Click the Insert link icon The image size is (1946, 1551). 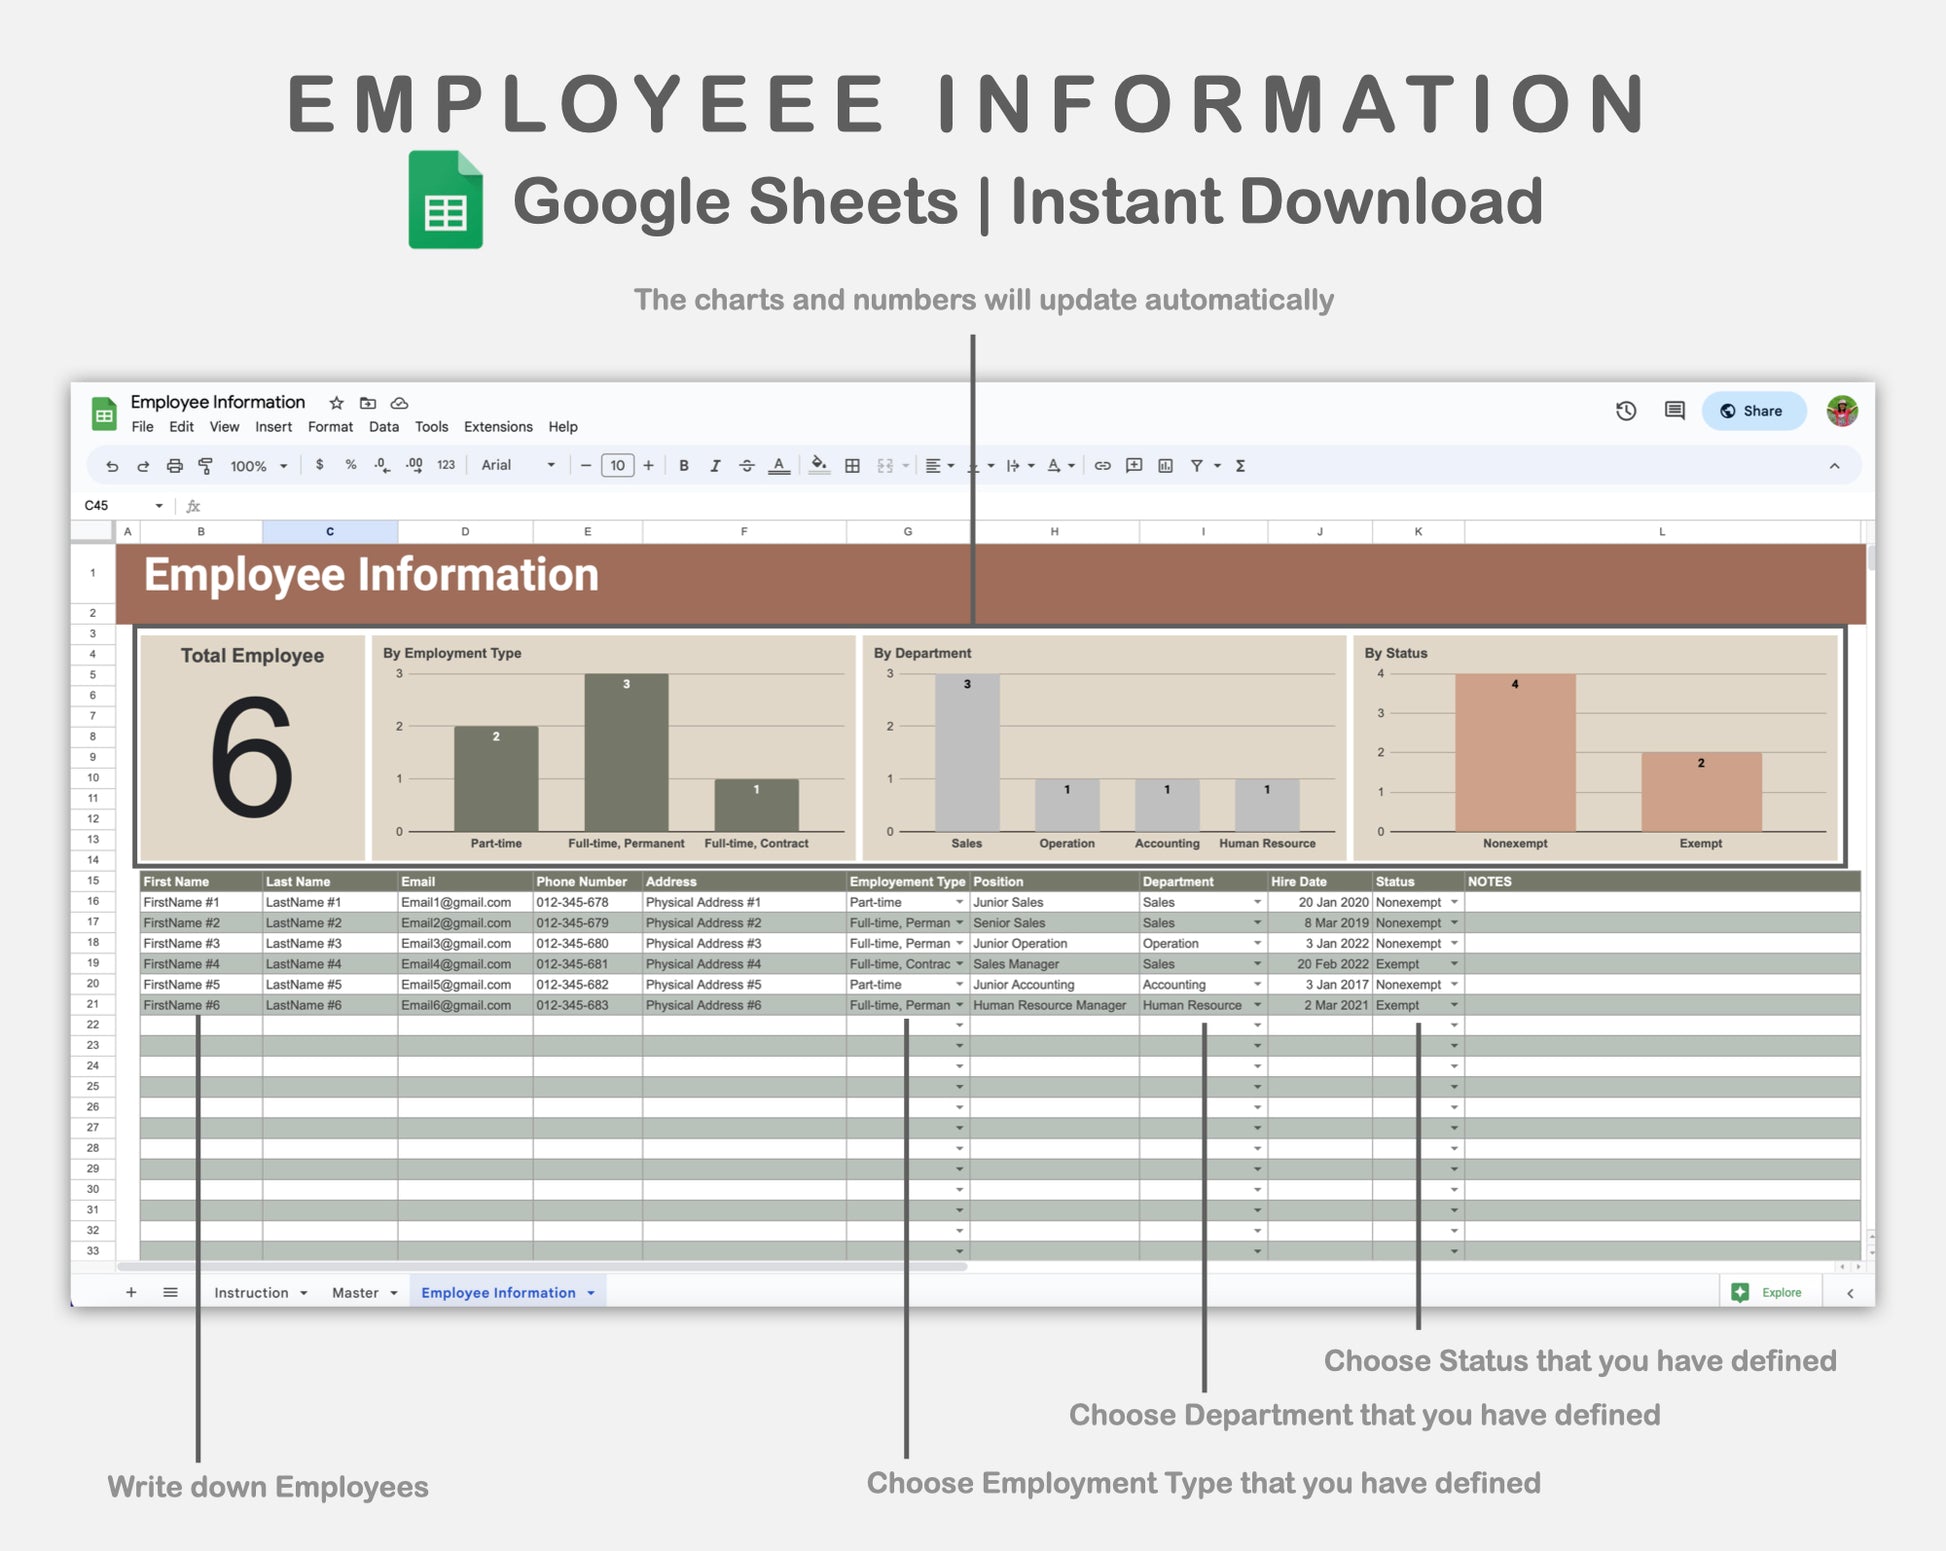pos(1102,466)
